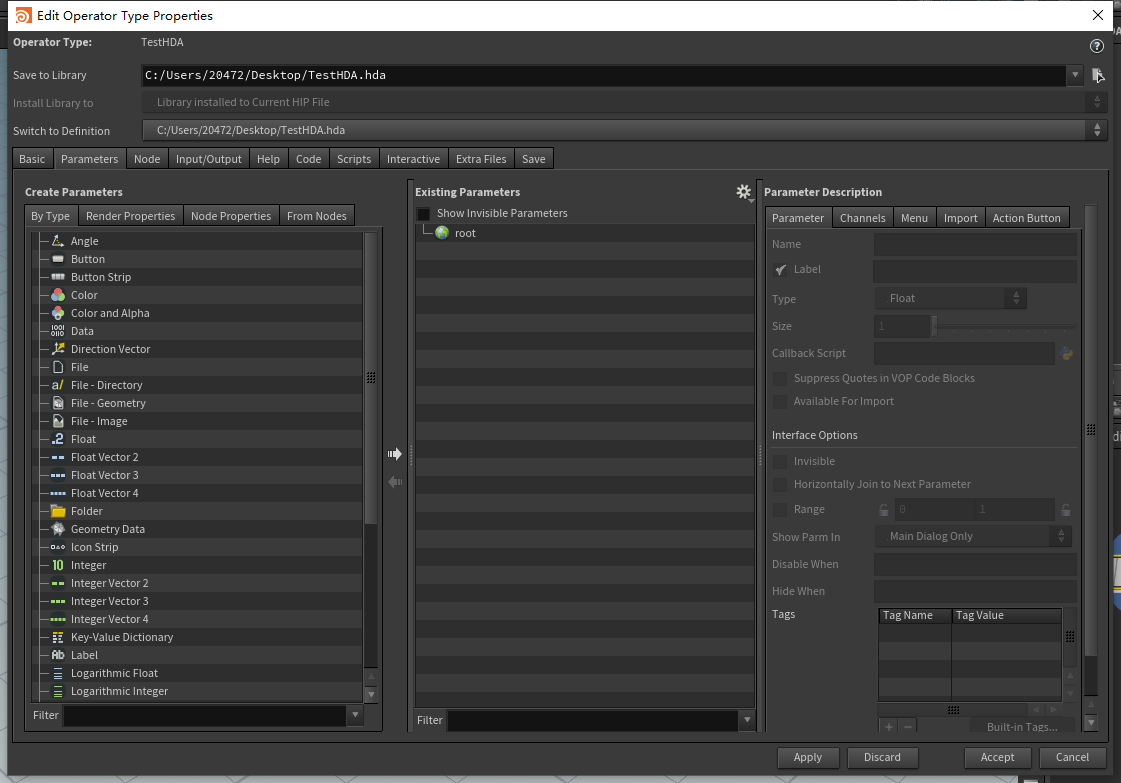Select the Color parameter type
Viewport: 1121px width, 783px height.
[x=84, y=294]
